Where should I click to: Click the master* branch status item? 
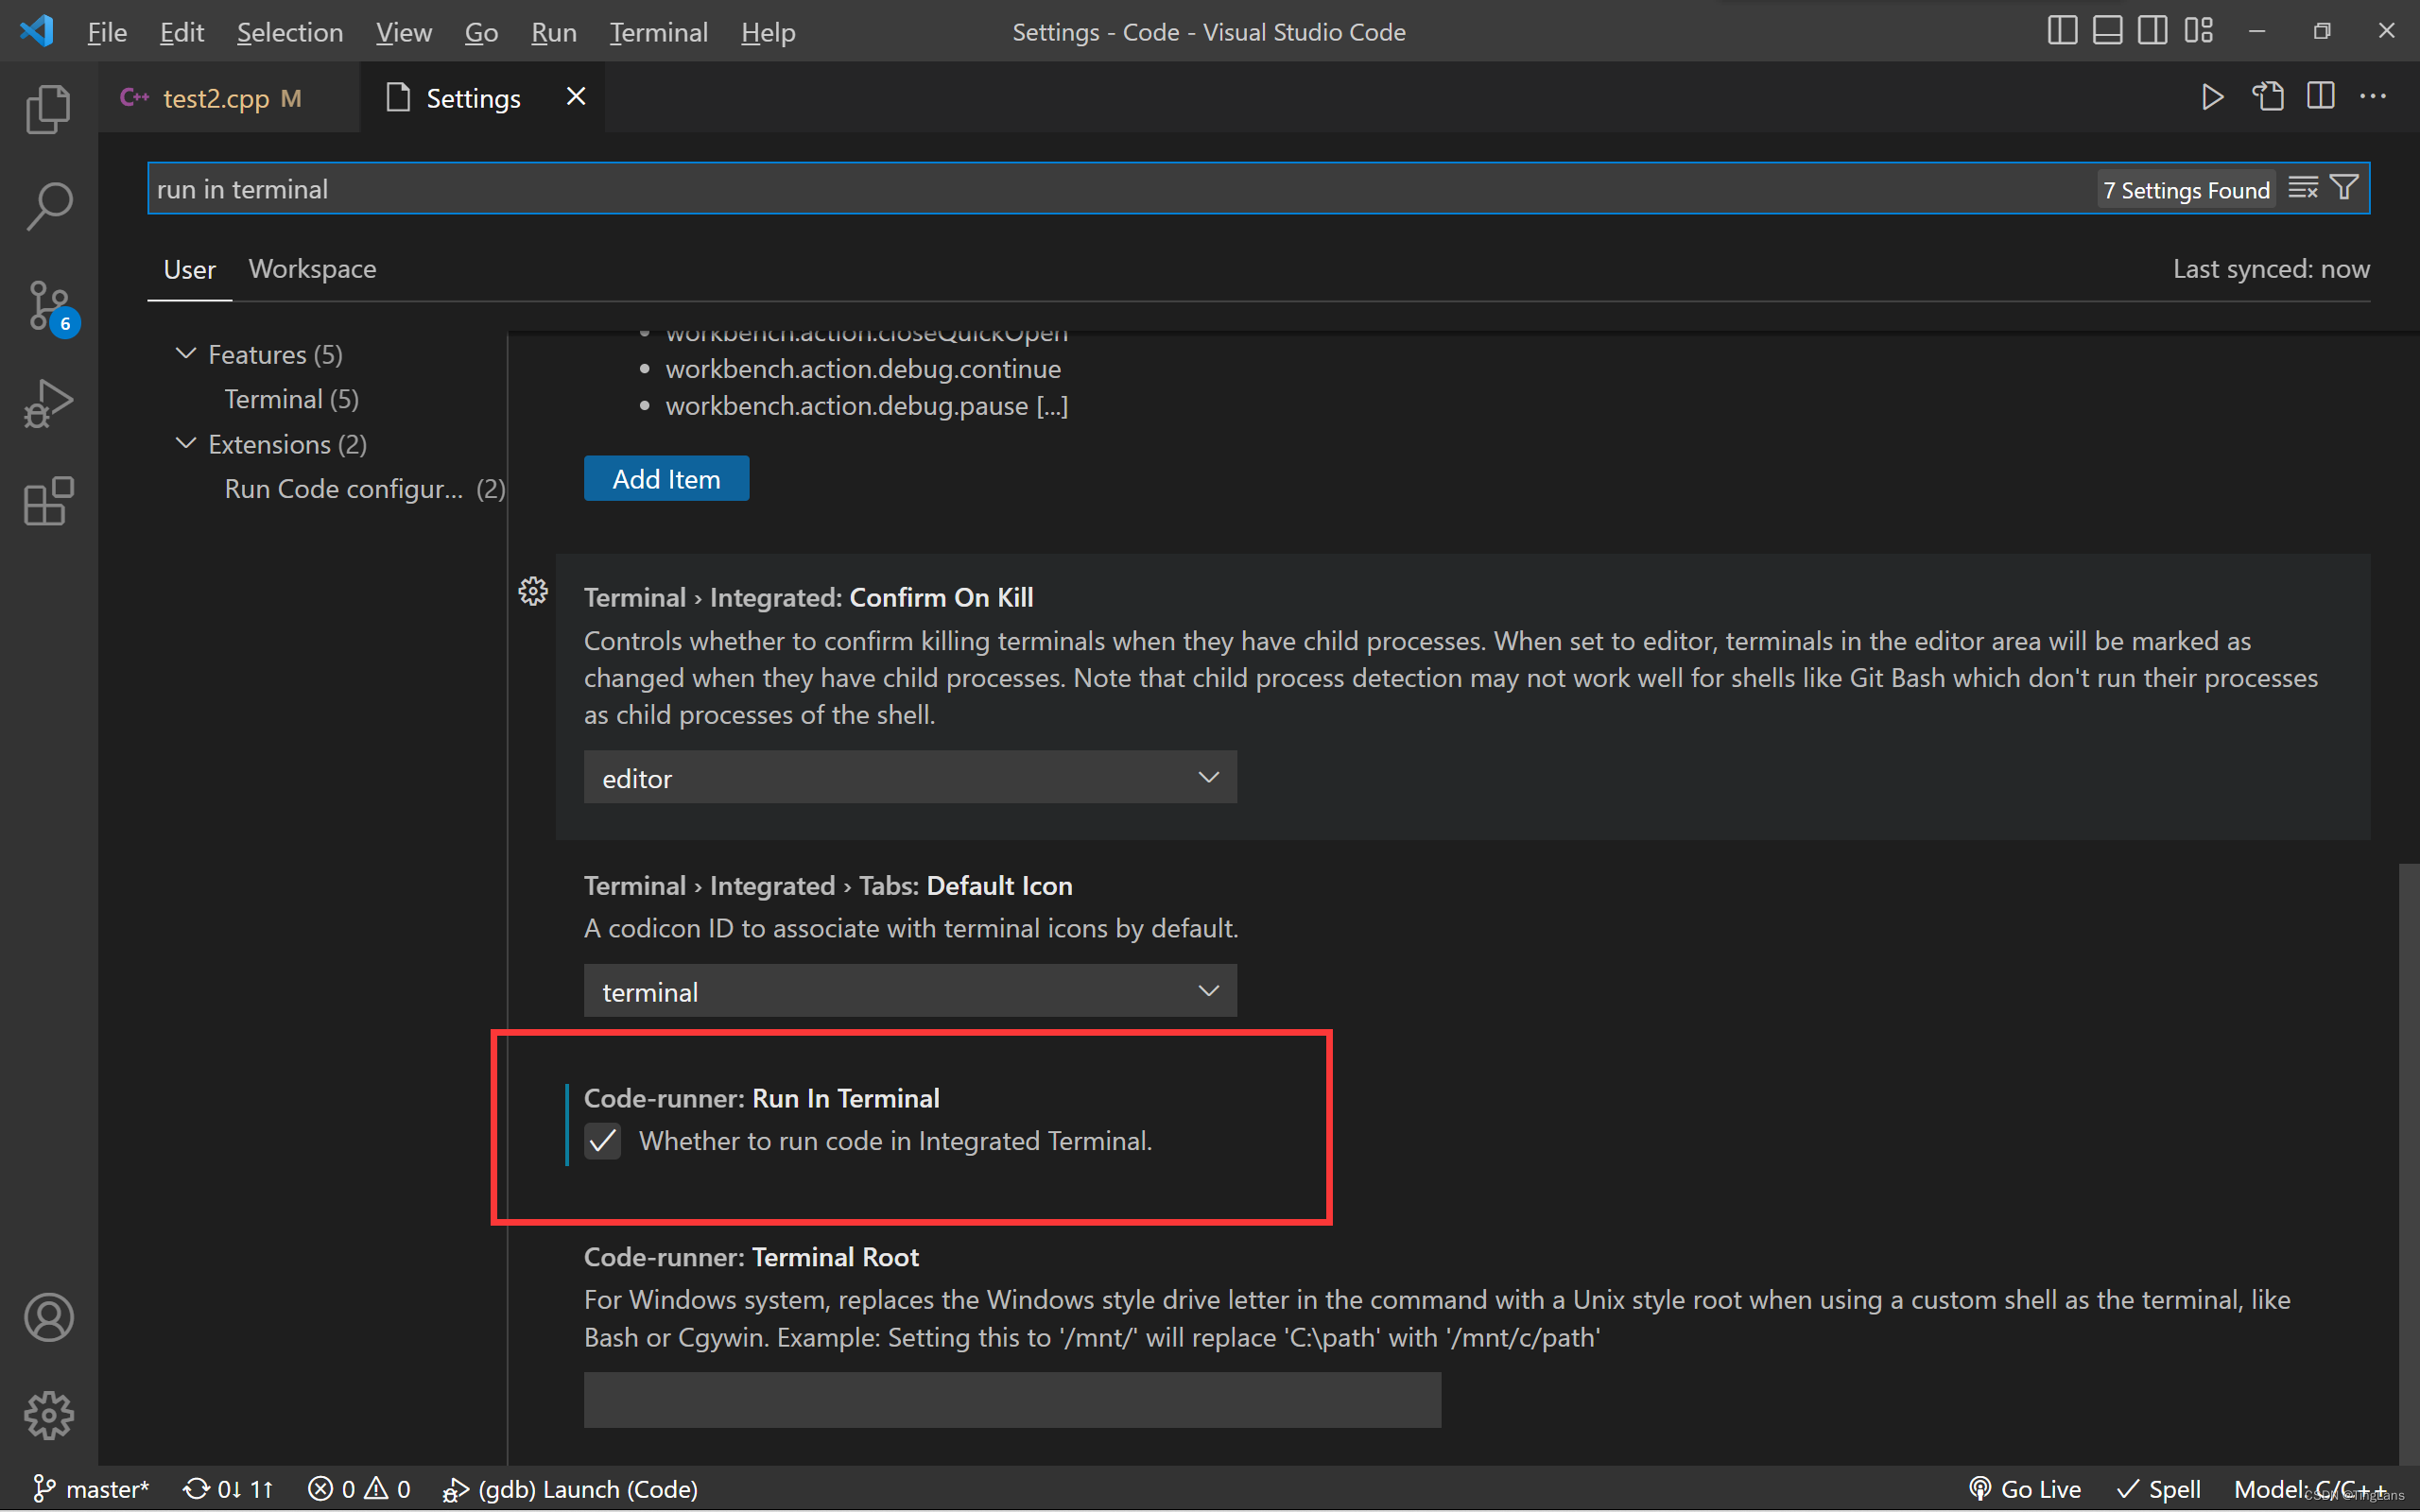click(90, 1489)
